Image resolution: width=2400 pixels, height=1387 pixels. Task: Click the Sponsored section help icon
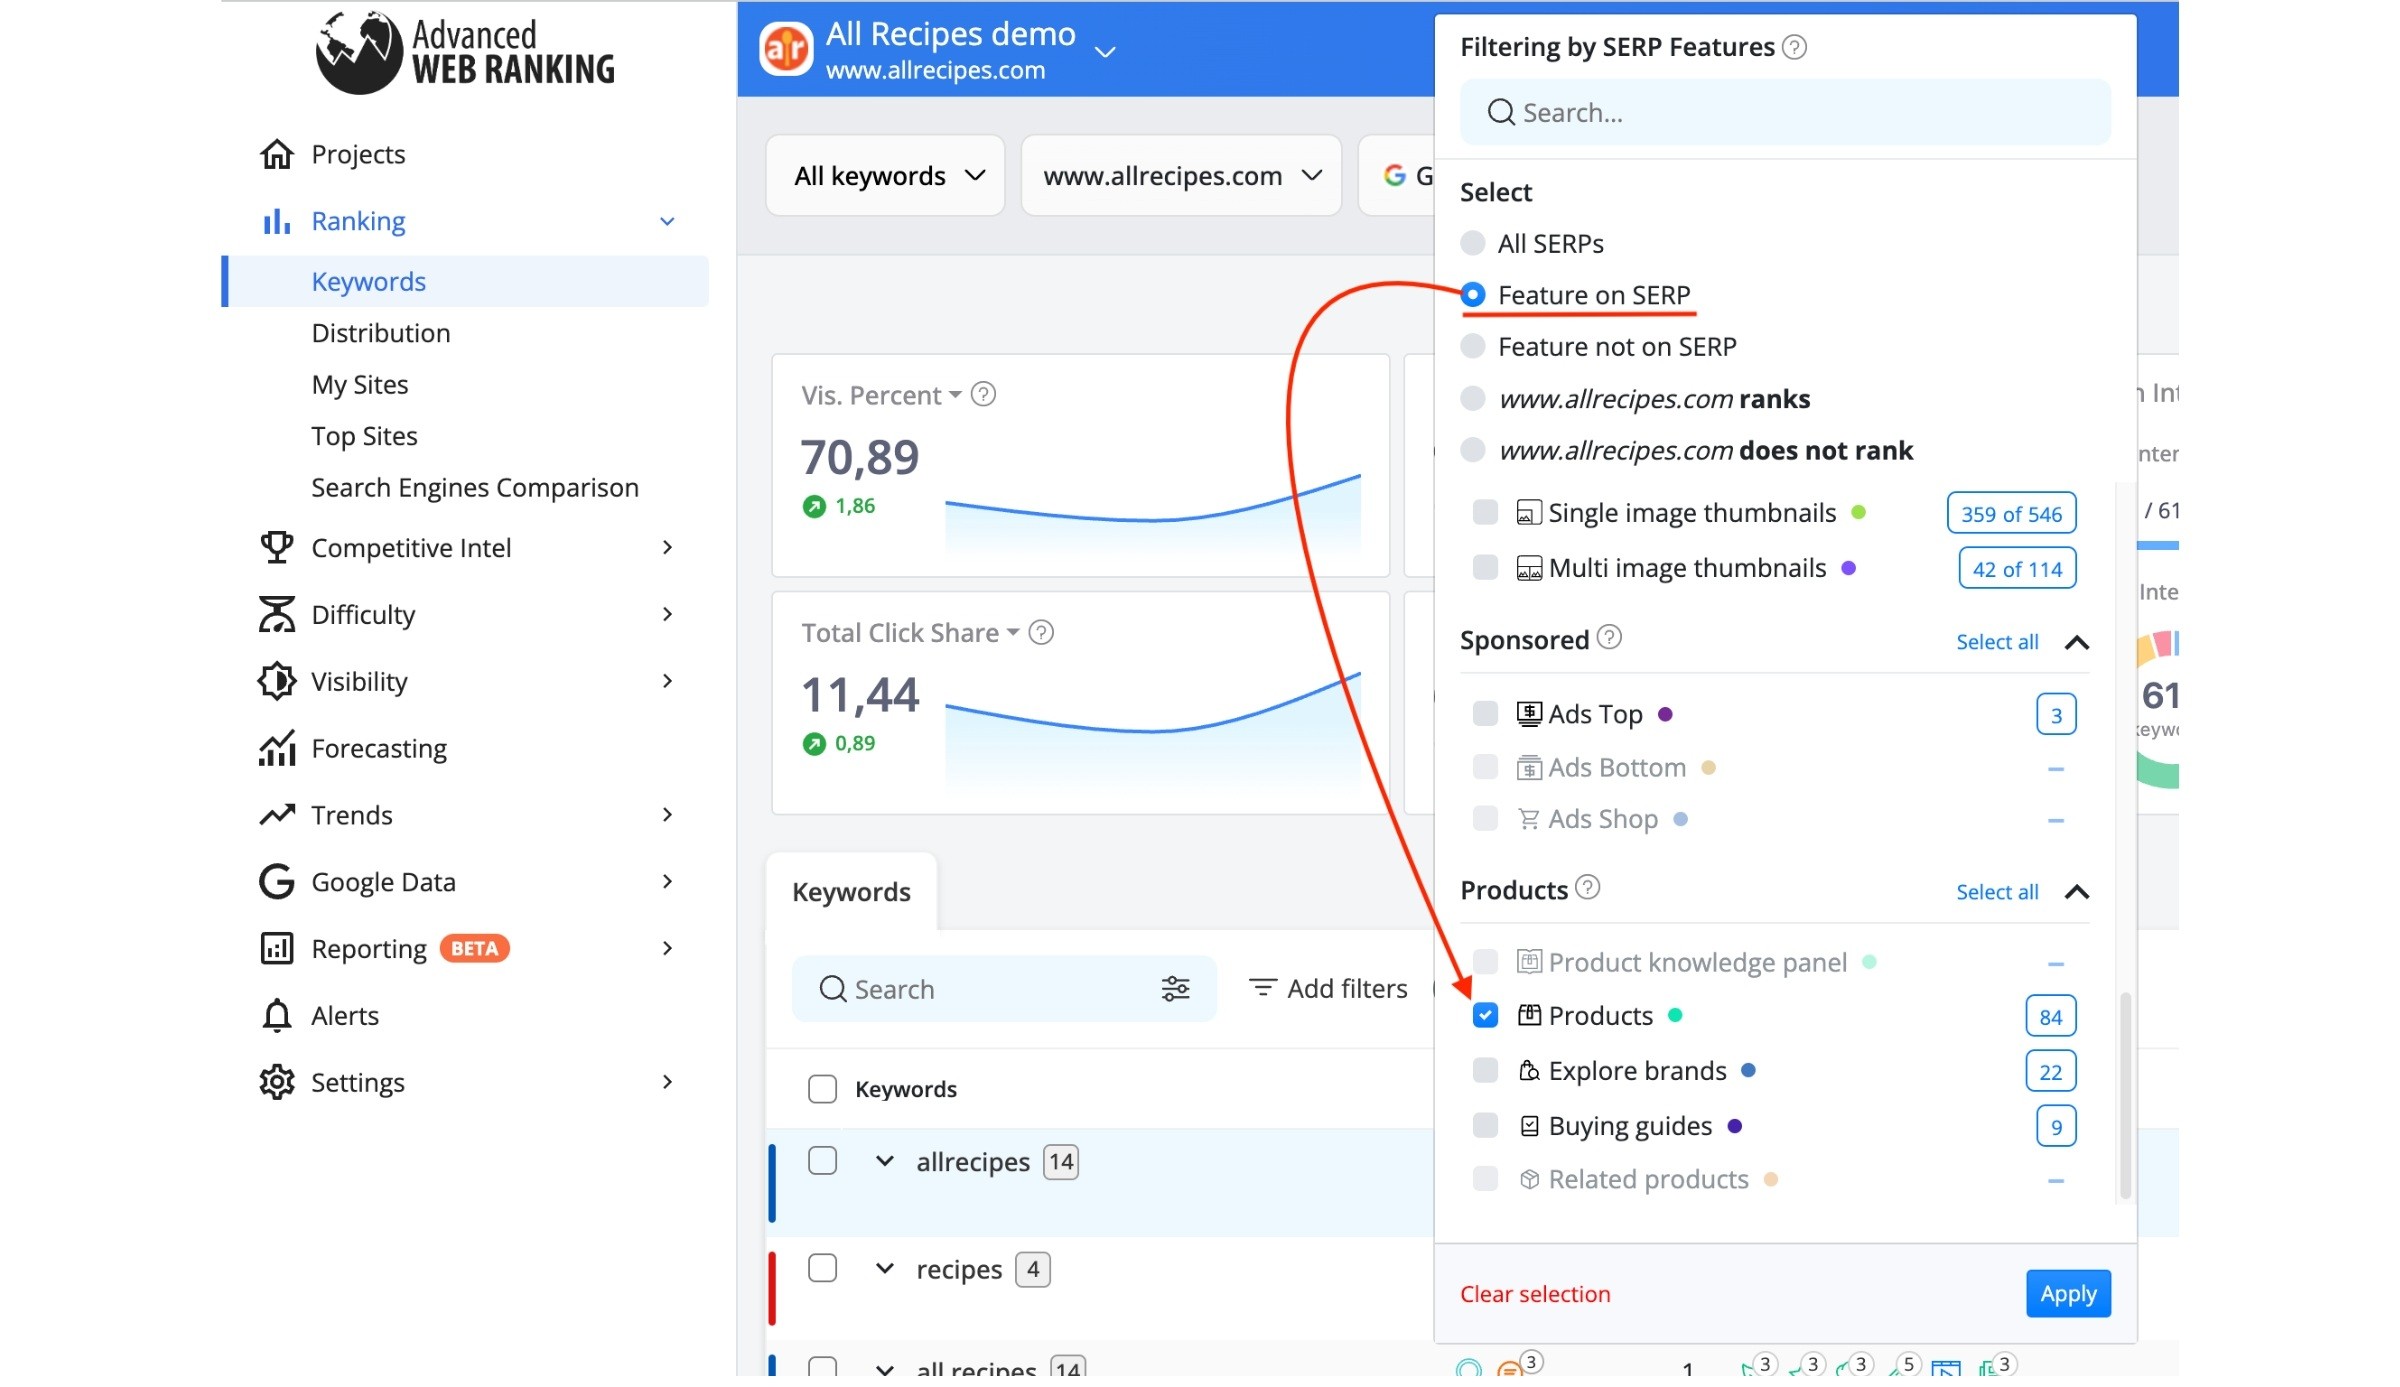1610,639
